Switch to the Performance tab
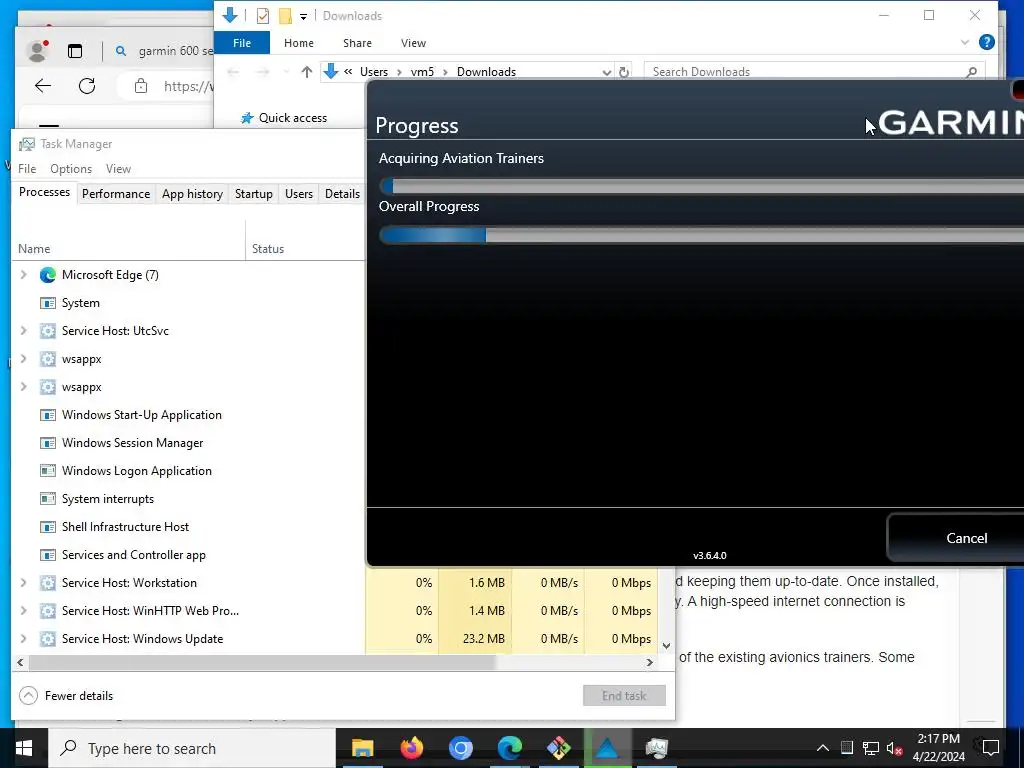The width and height of the screenshot is (1024, 768). [116, 194]
